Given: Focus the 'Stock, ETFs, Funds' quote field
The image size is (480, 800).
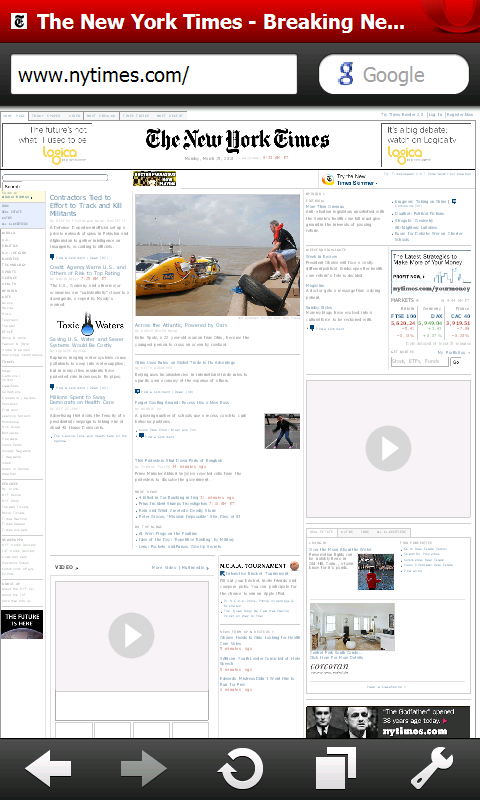Looking at the screenshot, I should [x=419, y=362].
